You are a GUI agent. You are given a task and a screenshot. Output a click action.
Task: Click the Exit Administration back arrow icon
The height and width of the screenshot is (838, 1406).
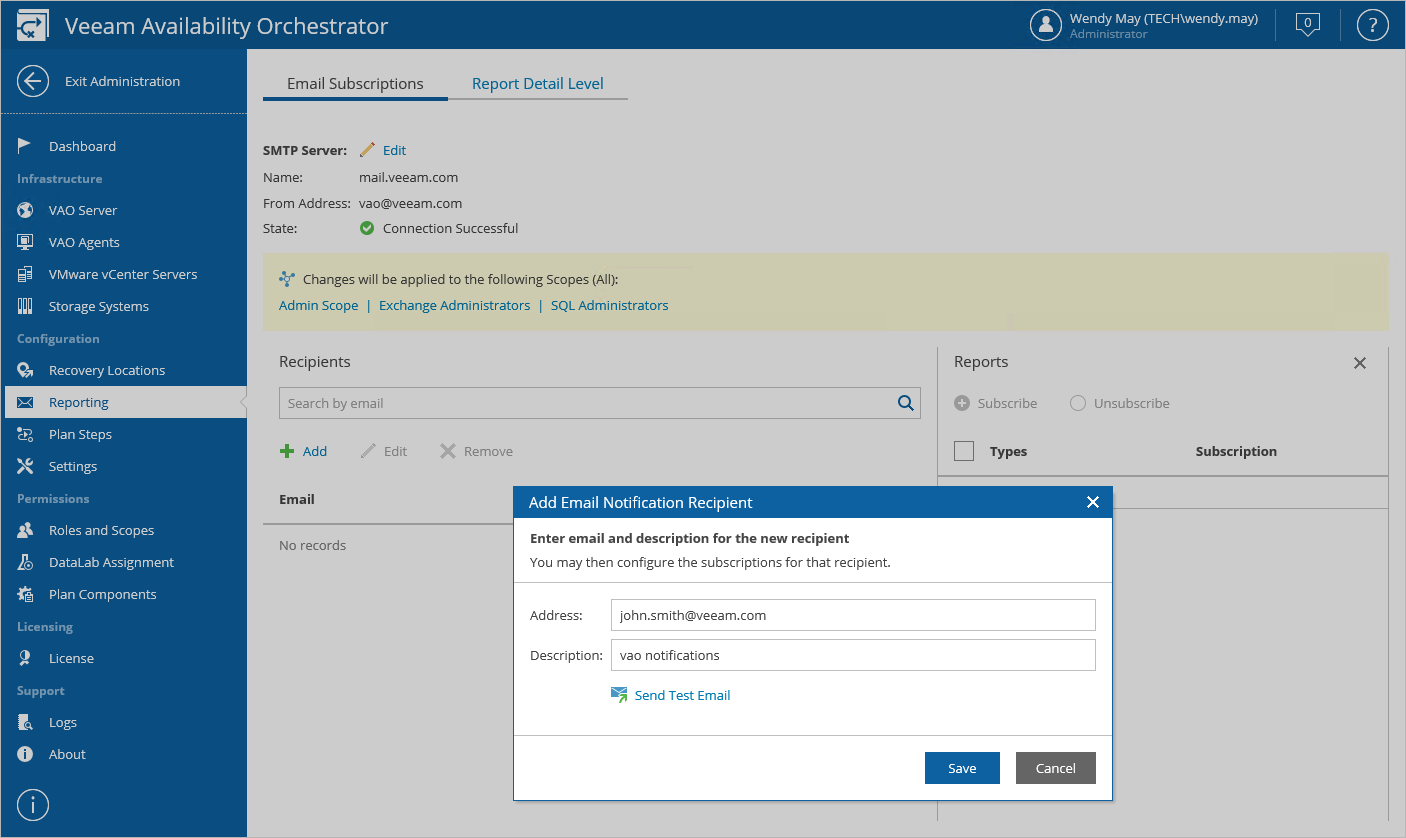(x=33, y=82)
